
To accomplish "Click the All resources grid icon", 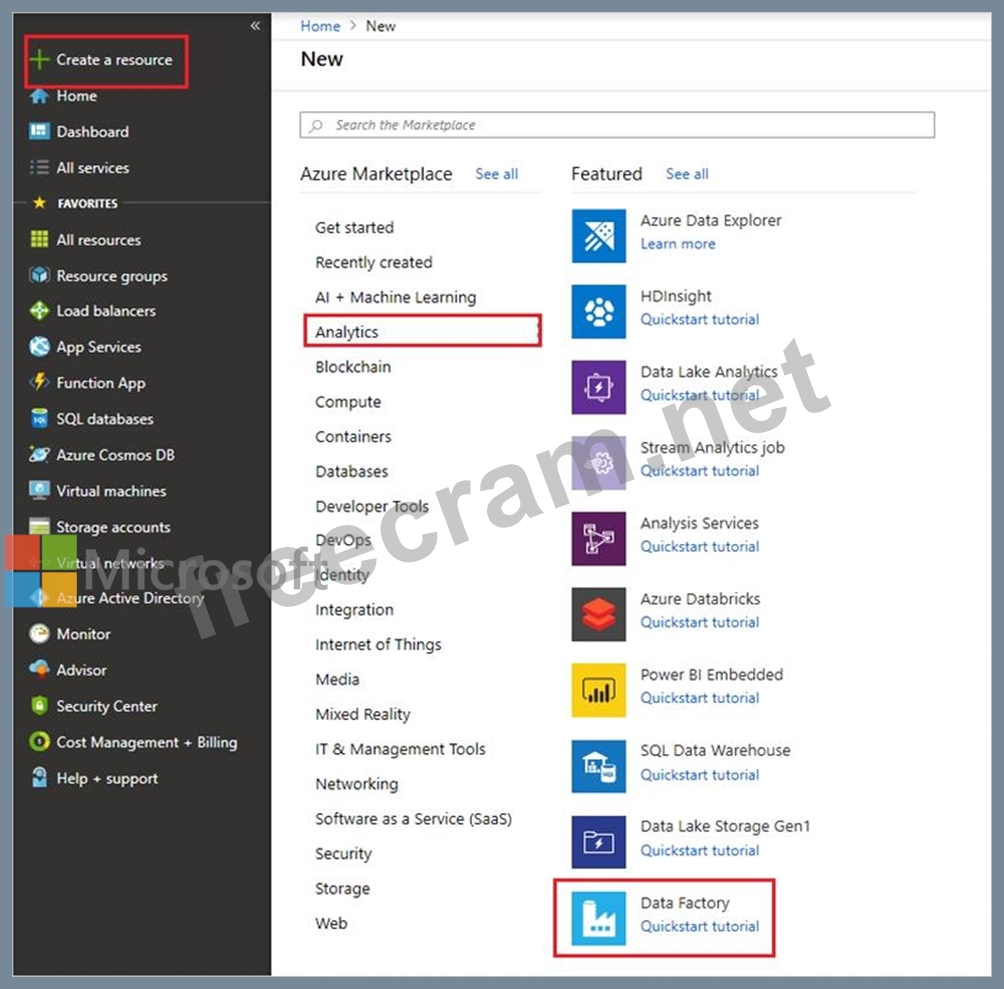I will click(39, 239).
